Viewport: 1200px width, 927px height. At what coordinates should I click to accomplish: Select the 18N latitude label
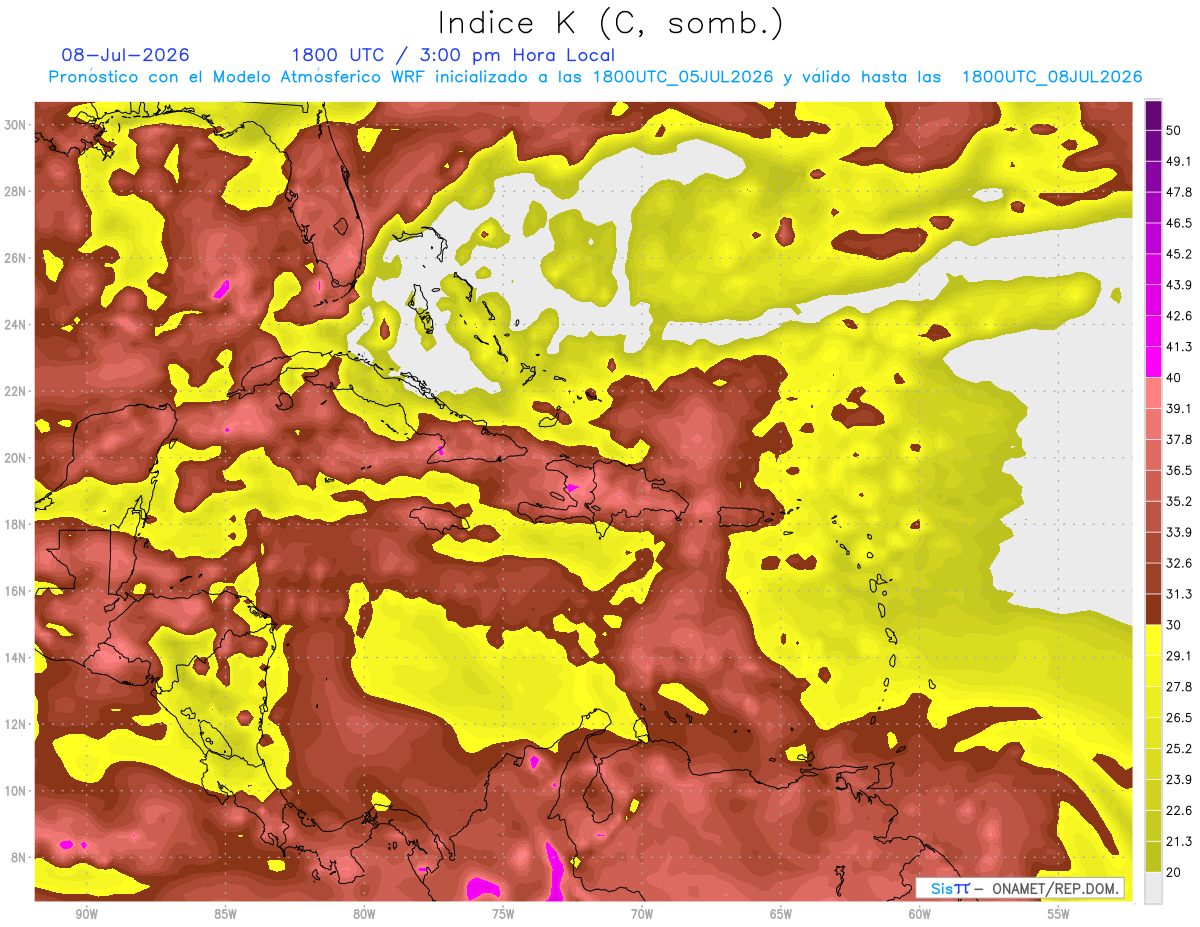pyautogui.click(x=16, y=524)
